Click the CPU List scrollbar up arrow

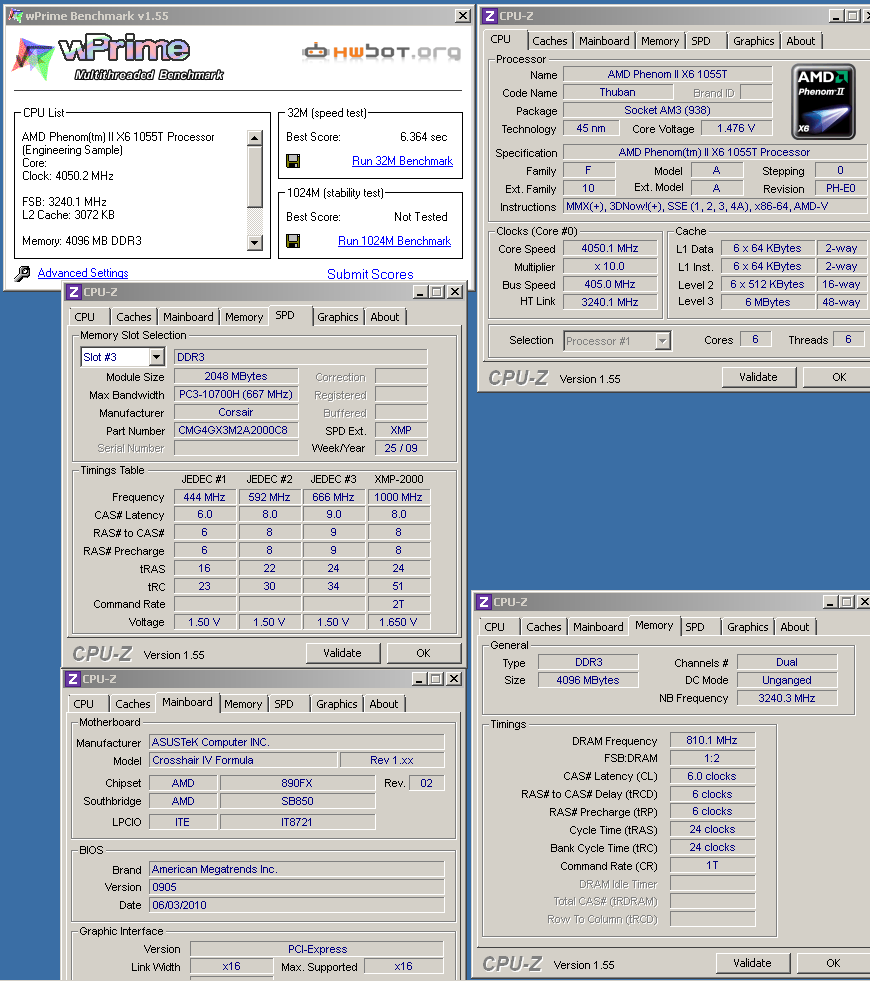click(x=254, y=138)
